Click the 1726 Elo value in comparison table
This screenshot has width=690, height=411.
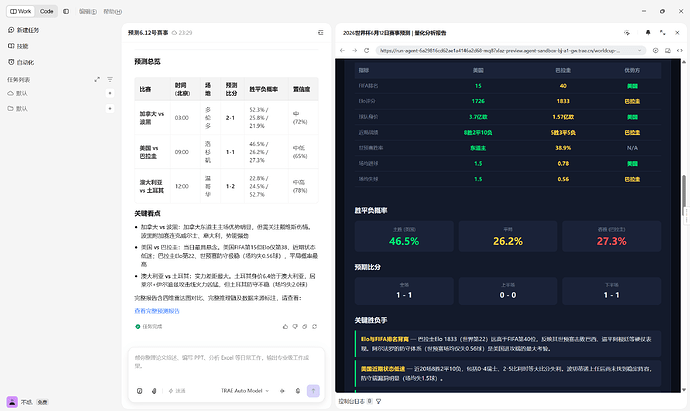[478, 101]
